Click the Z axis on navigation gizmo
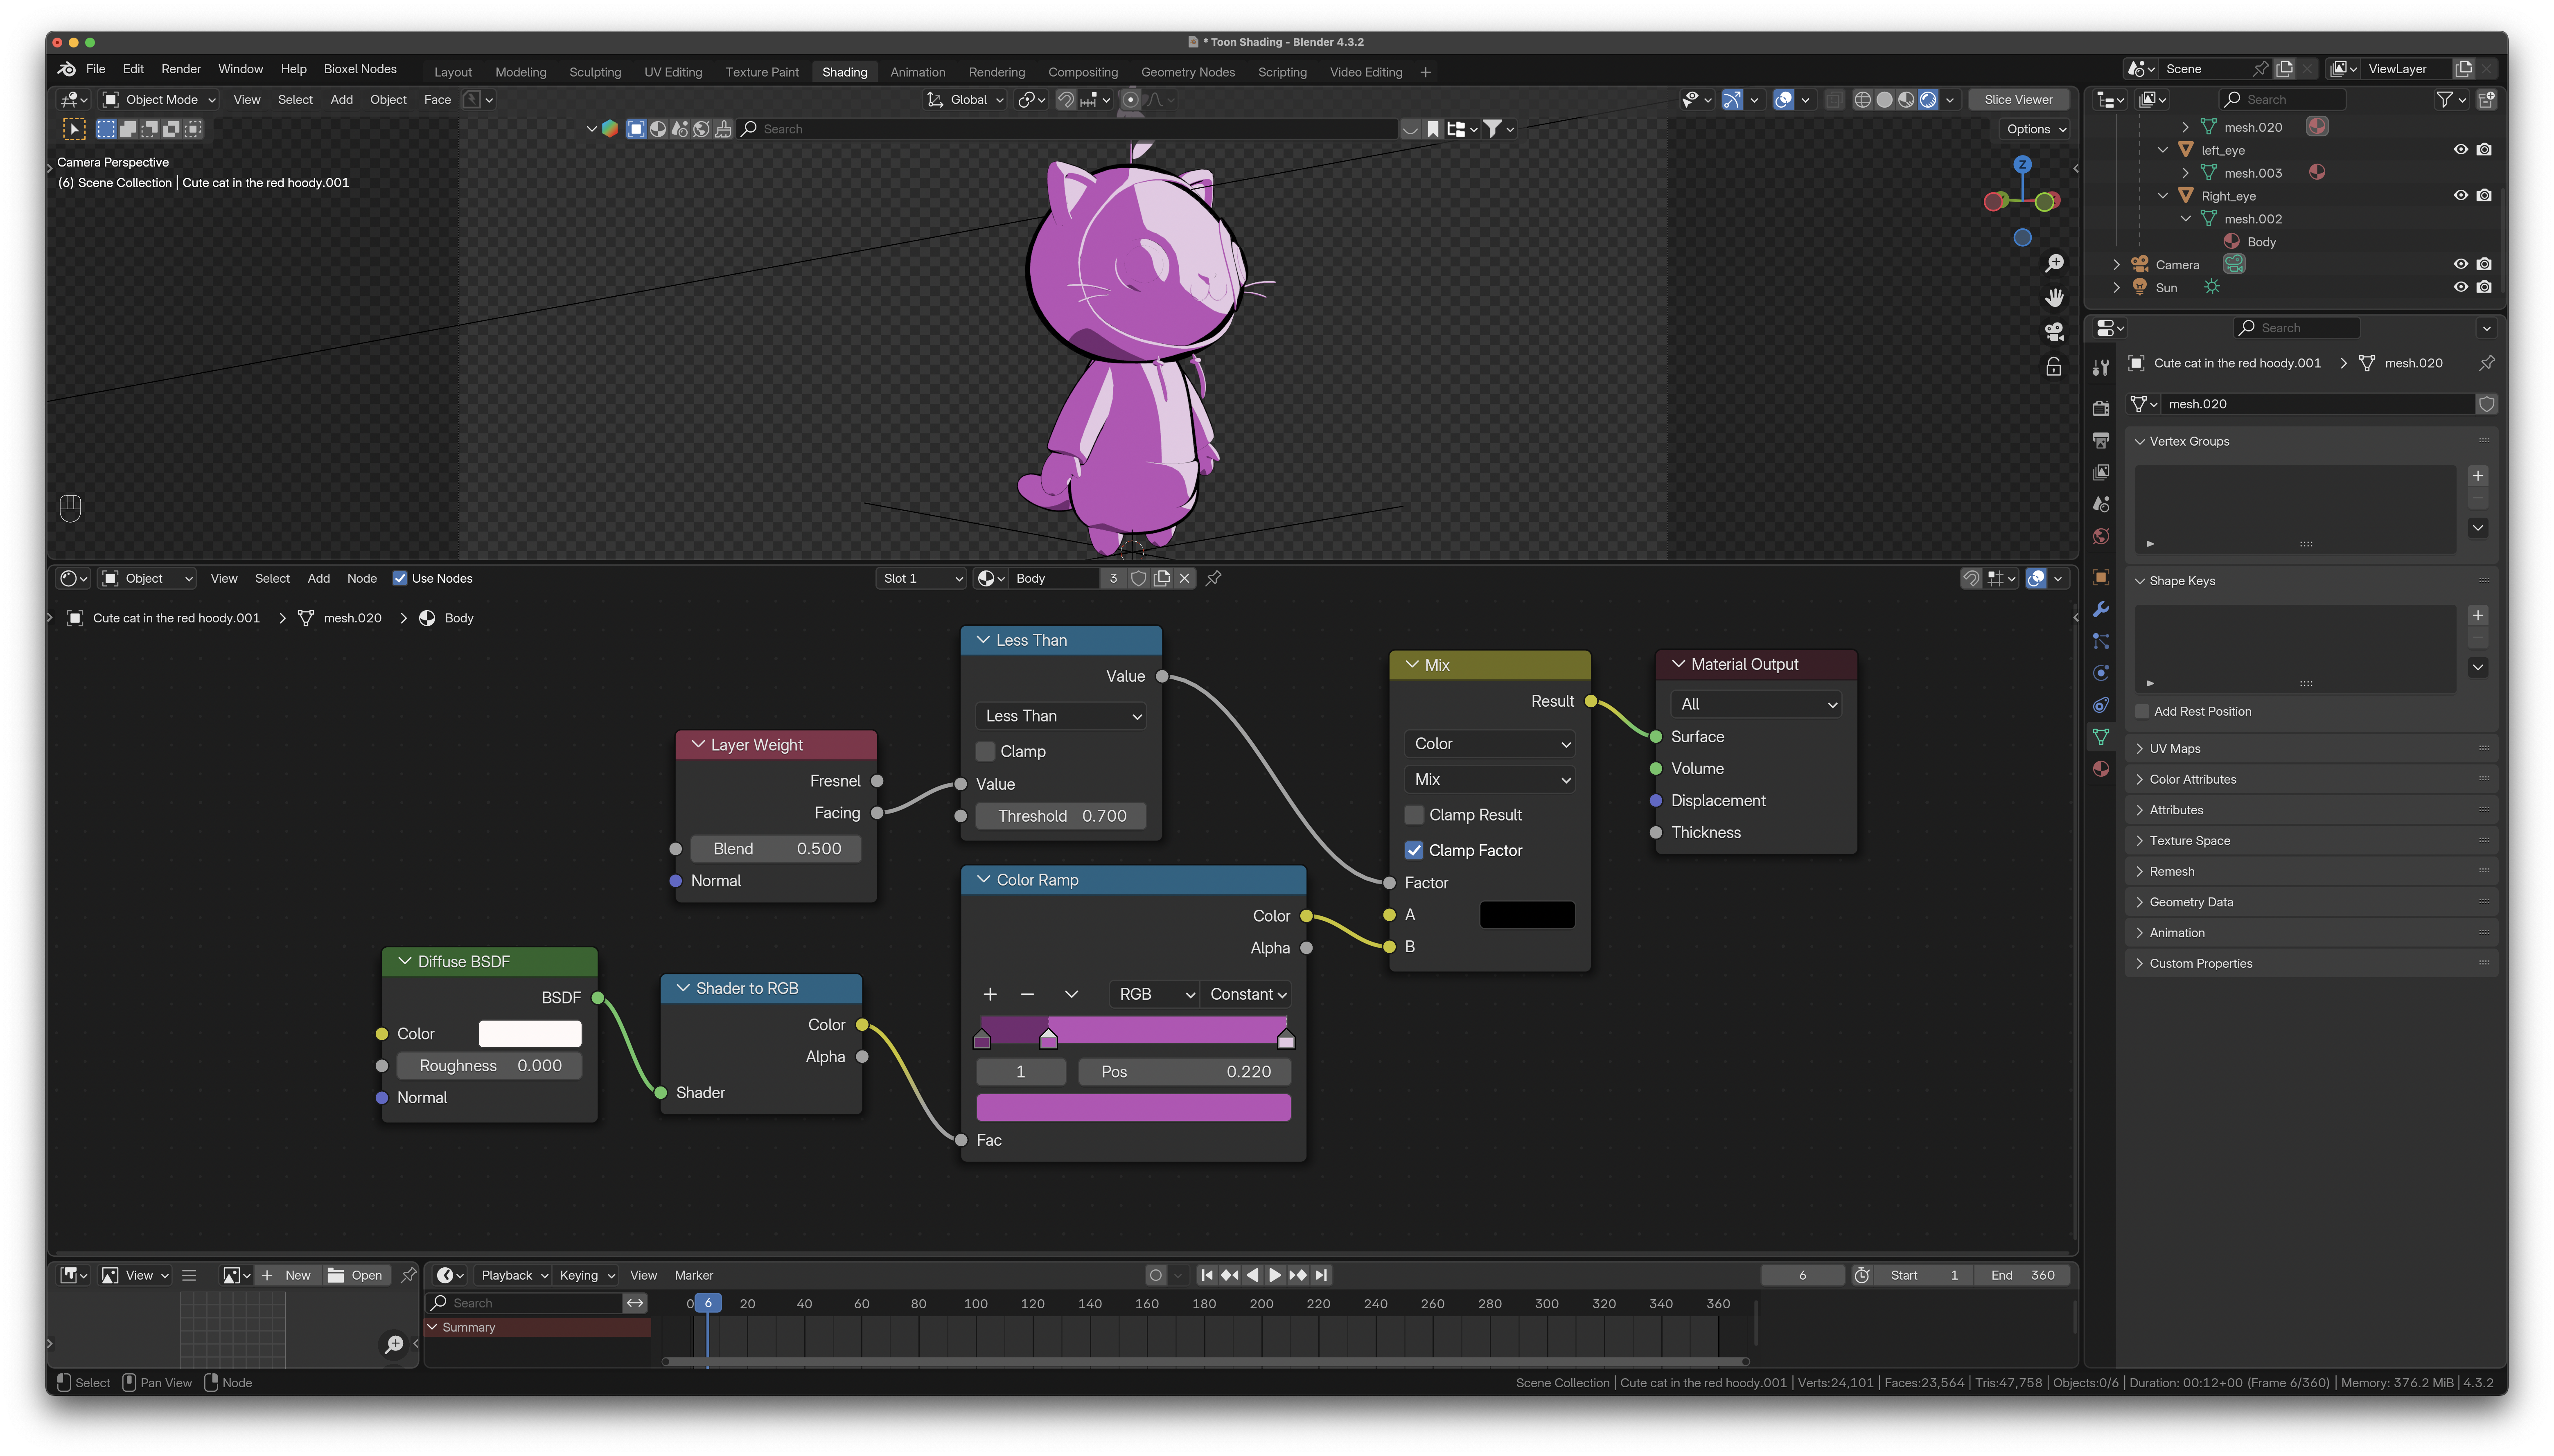The image size is (2554, 1456). click(x=2022, y=164)
